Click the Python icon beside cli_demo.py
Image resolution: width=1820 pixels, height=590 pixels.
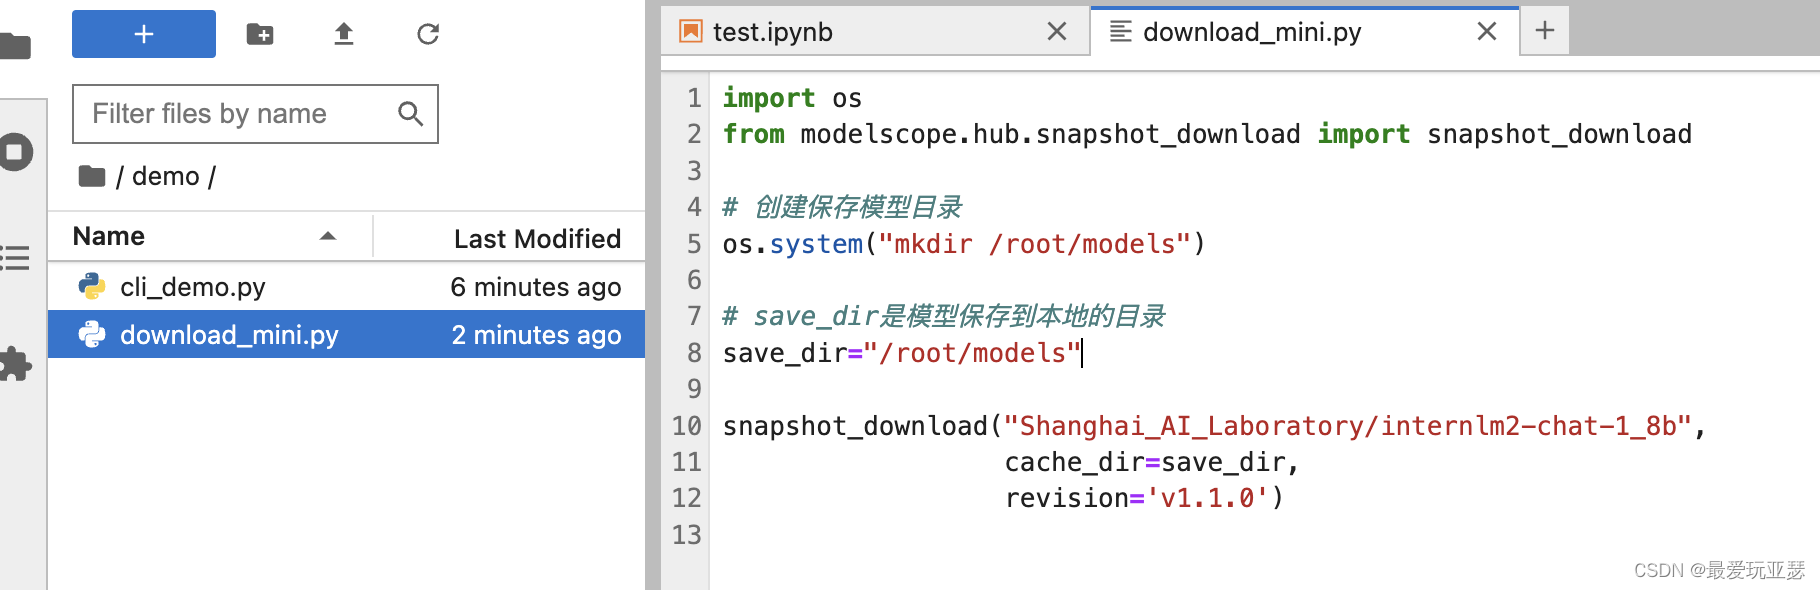tap(92, 287)
